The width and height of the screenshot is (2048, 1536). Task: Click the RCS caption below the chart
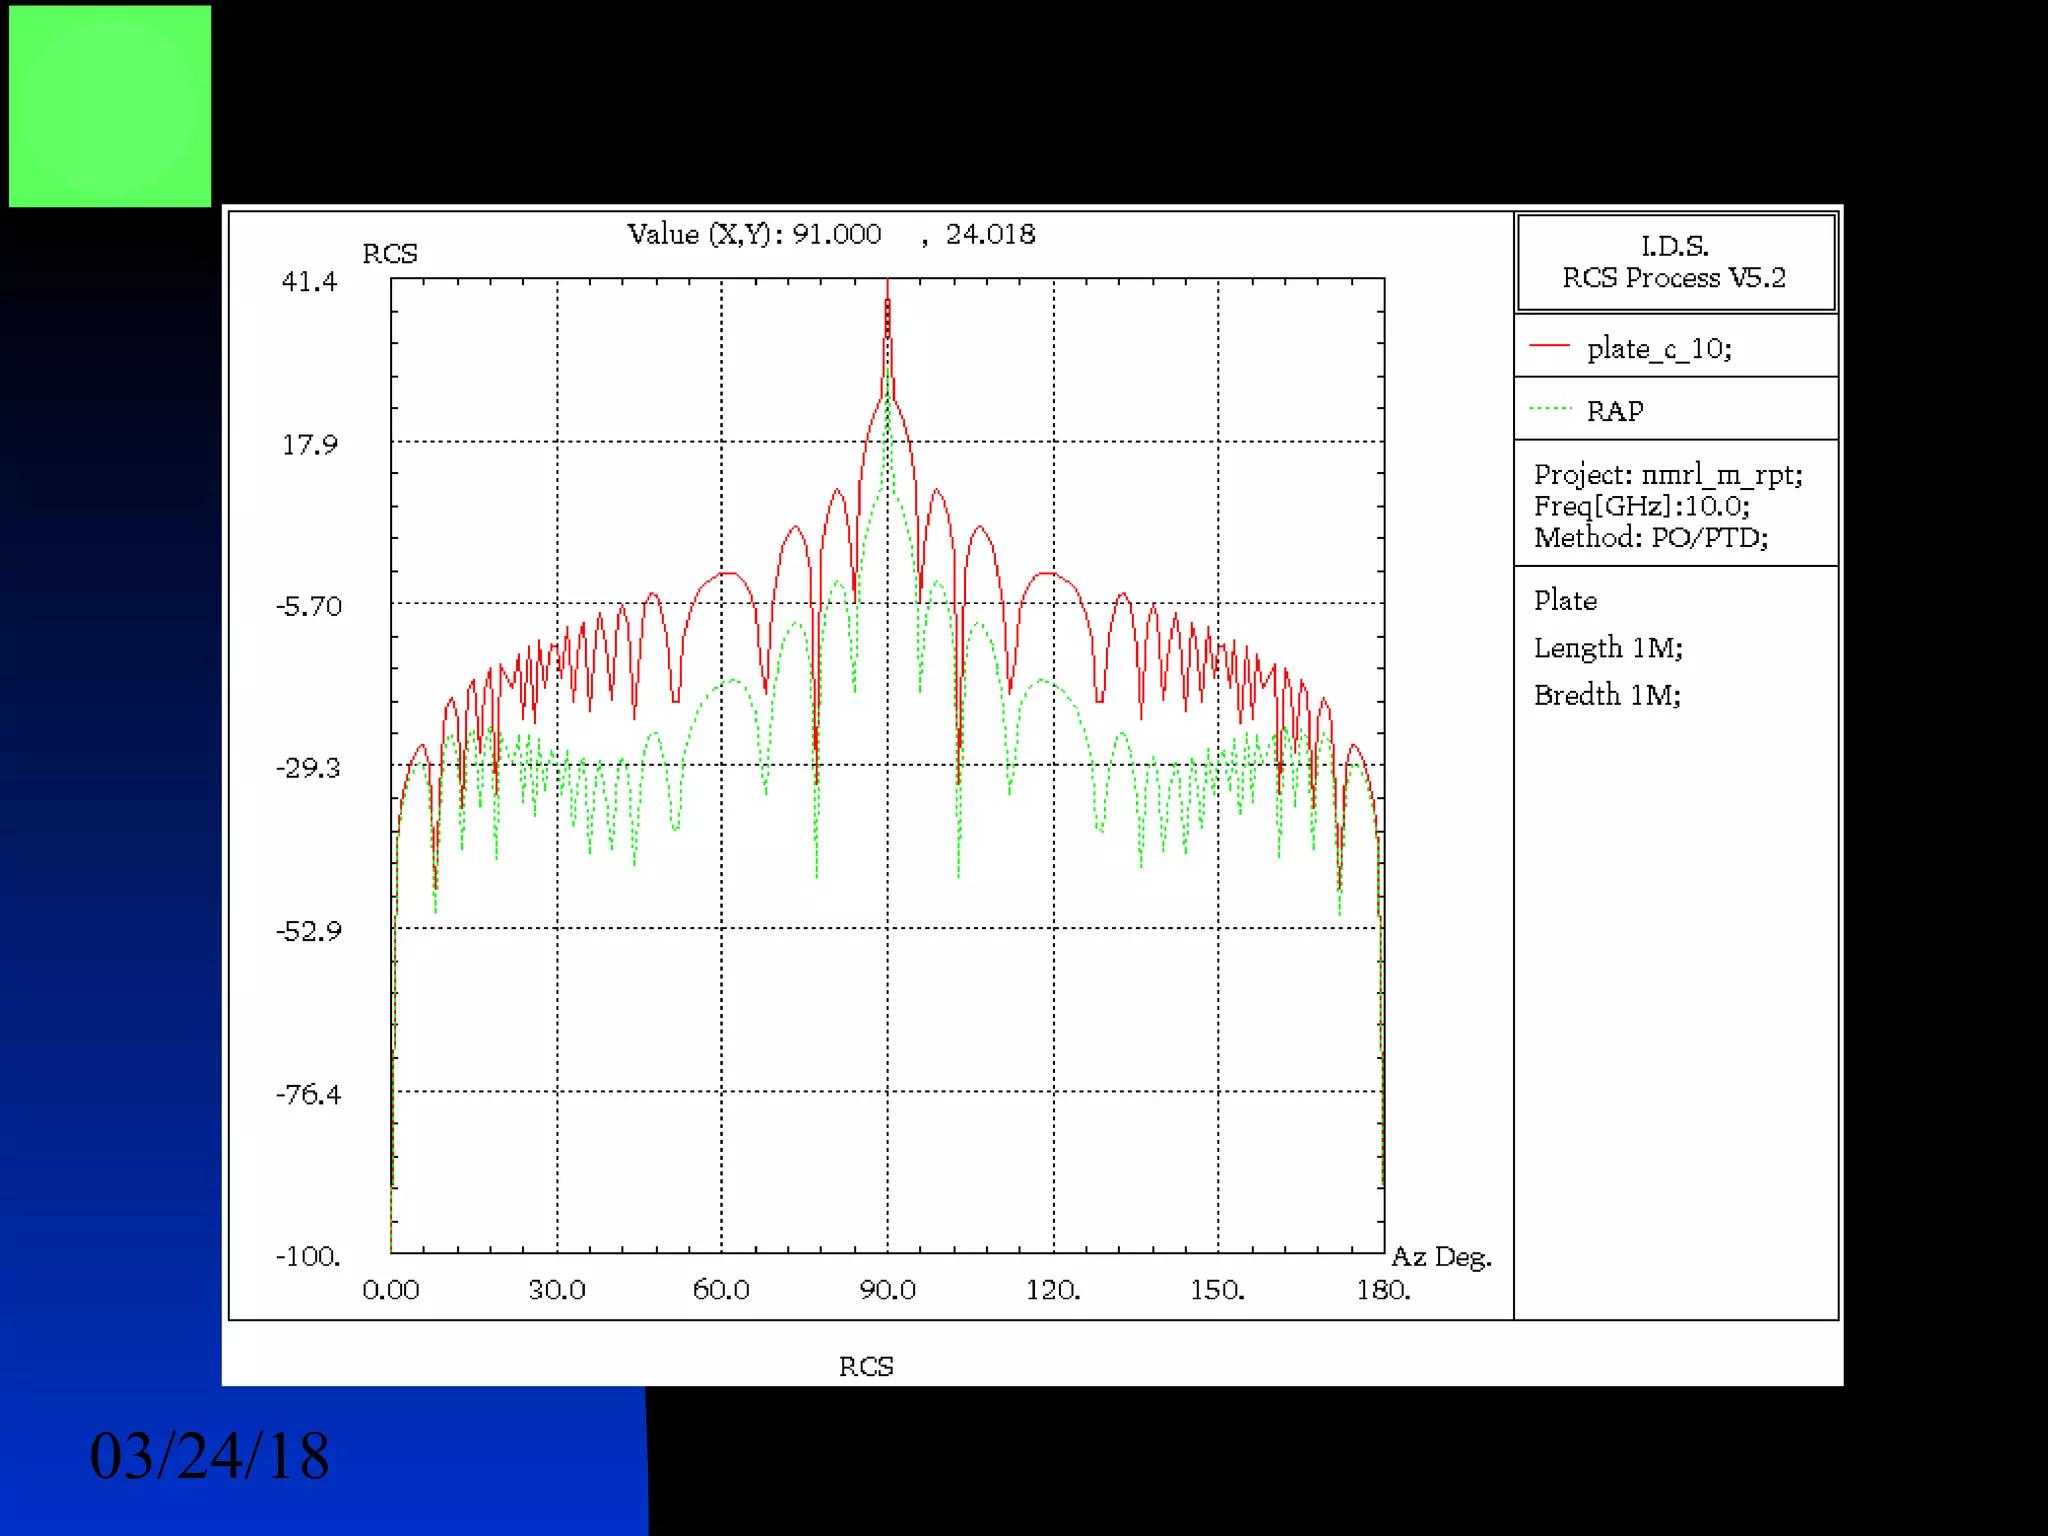(866, 1366)
